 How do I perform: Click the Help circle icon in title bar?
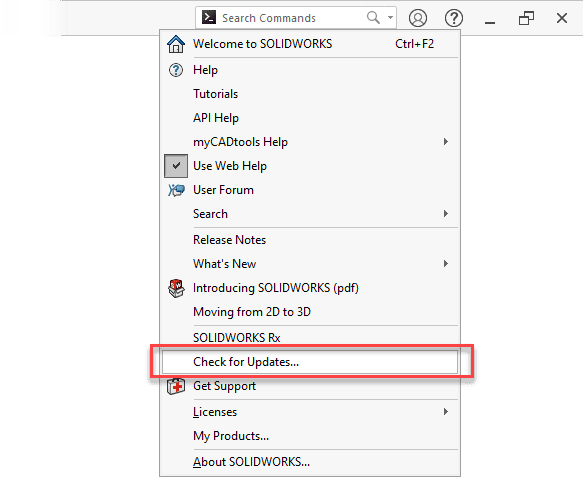[x=454, y=18]
